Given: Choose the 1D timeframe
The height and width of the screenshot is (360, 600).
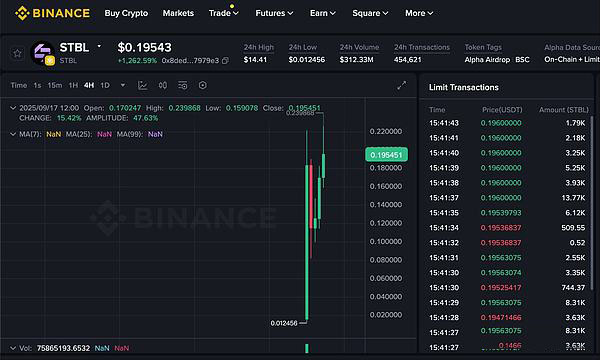Looking at the screenshot, I should [105, 85].
